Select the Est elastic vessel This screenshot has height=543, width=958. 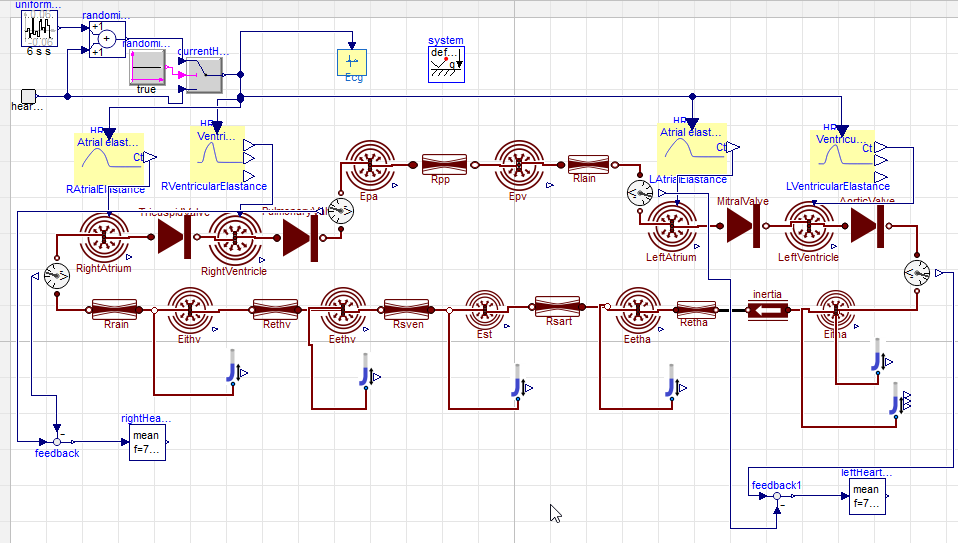[484, 310]
